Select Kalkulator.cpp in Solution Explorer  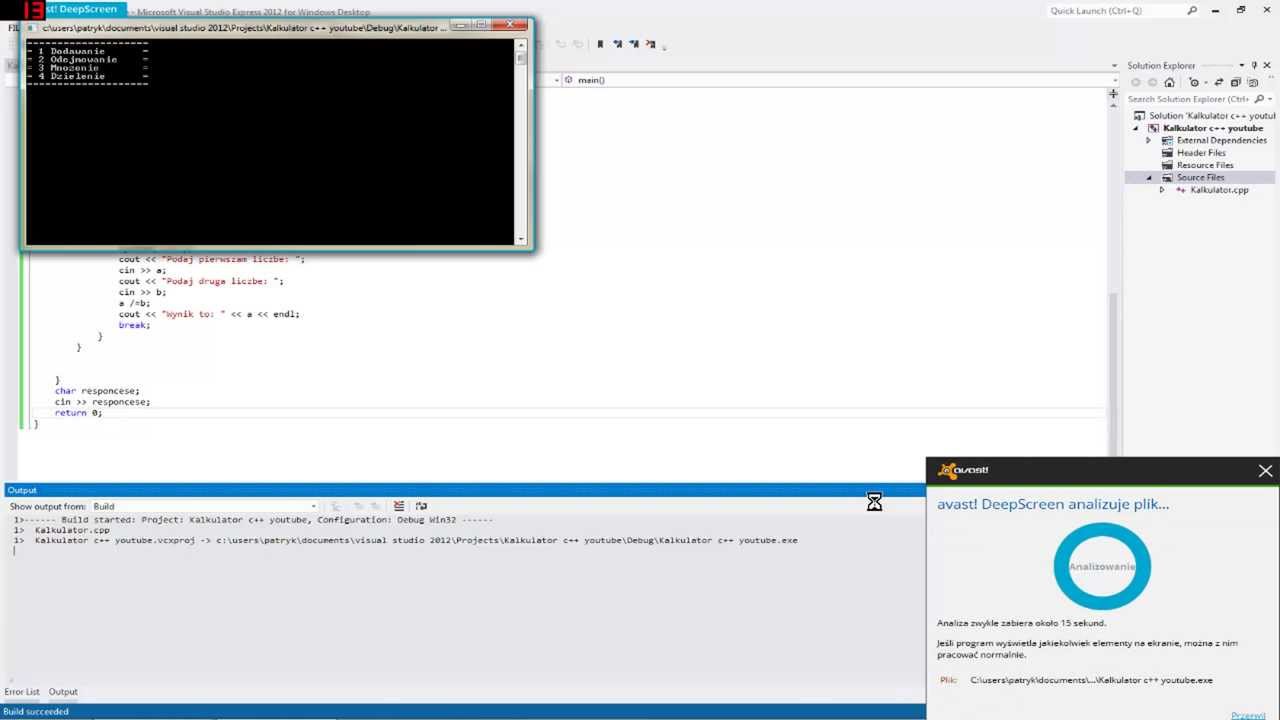(1219, 190)
